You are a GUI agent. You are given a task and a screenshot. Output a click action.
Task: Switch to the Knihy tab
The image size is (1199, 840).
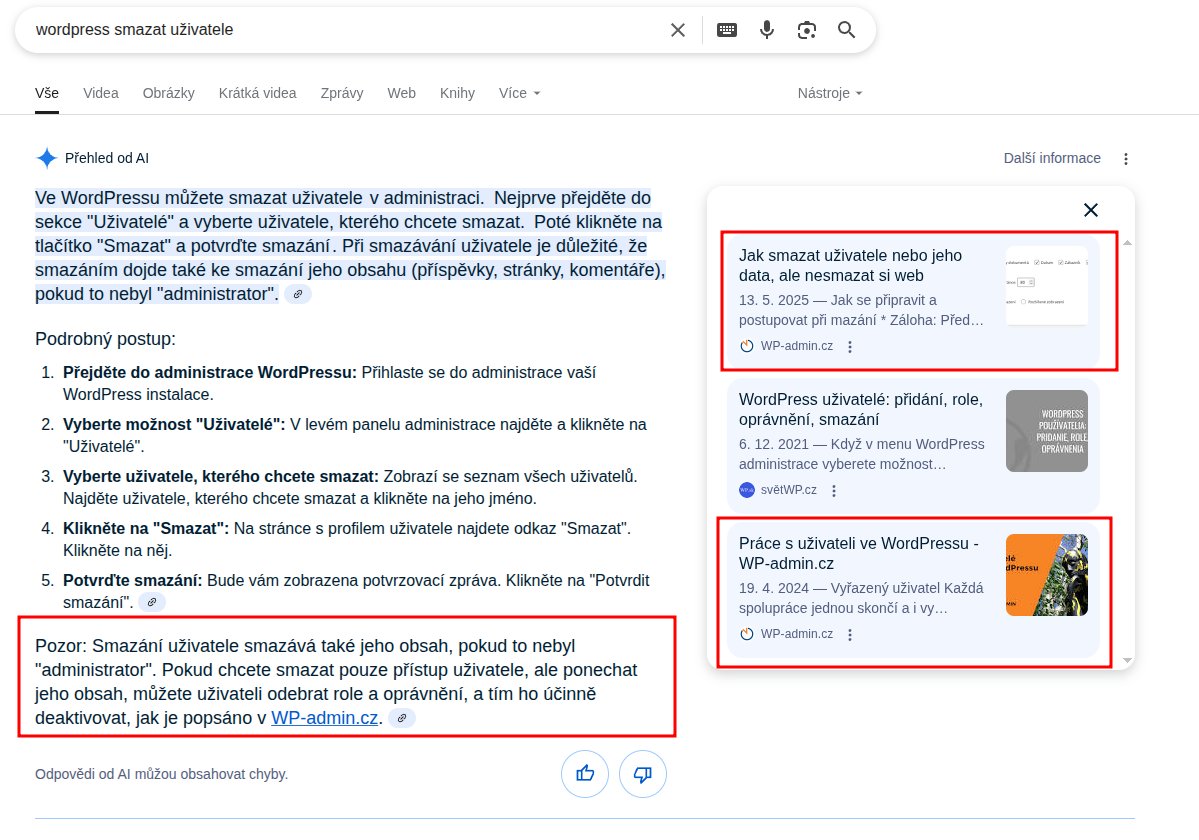coord(457,93)
